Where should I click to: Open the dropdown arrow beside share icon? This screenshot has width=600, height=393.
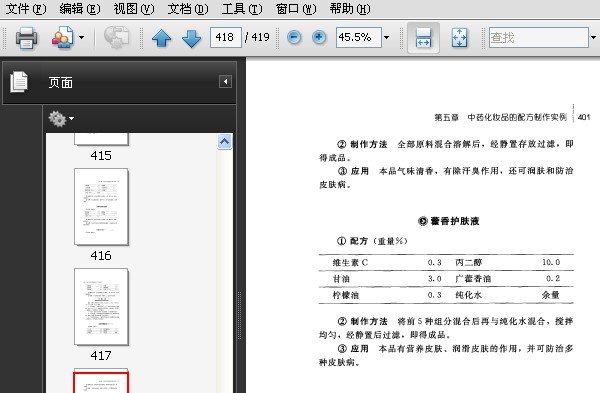(81, 38)
